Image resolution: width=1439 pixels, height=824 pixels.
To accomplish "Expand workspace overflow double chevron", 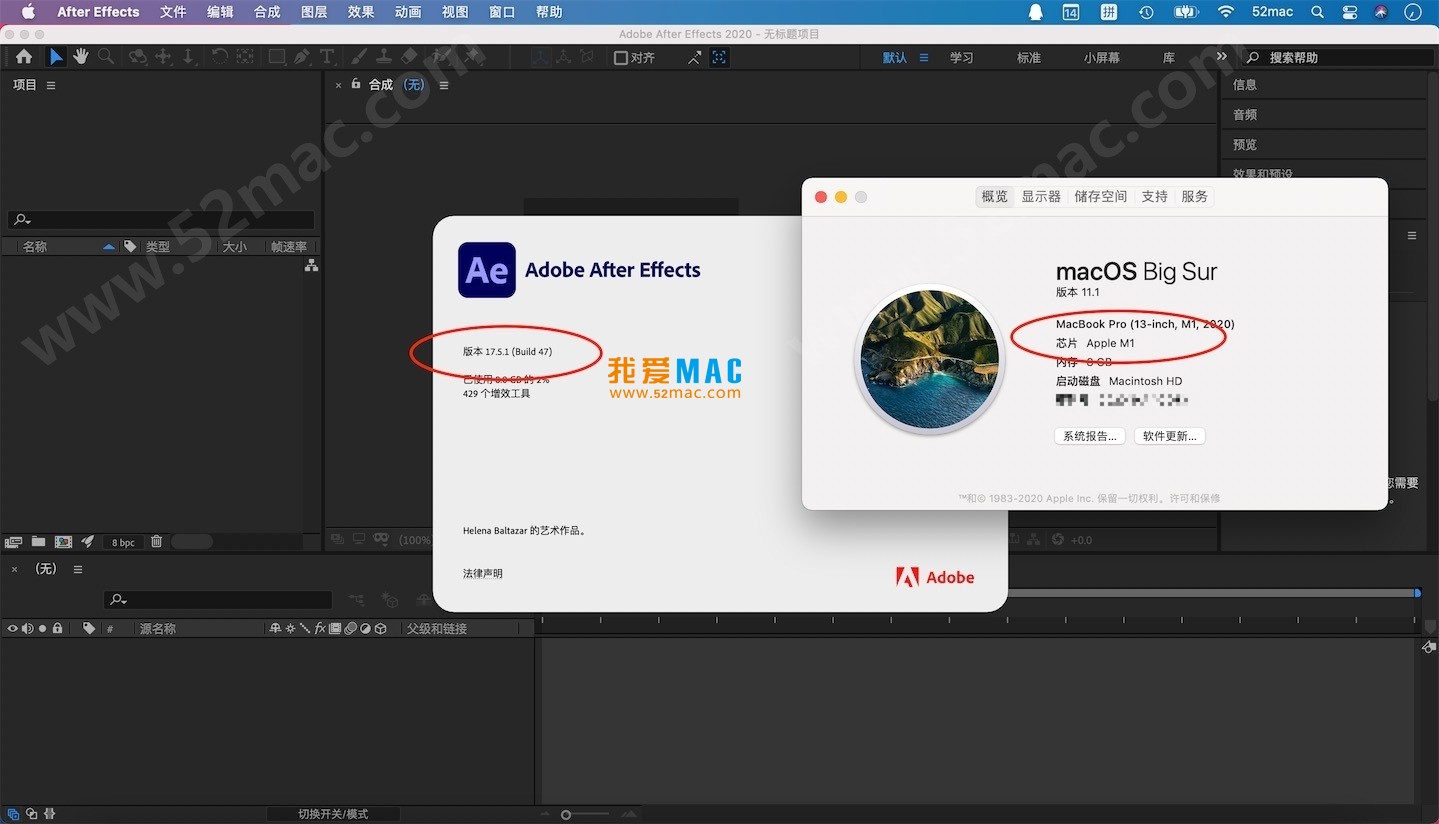I will (1221, 57).
